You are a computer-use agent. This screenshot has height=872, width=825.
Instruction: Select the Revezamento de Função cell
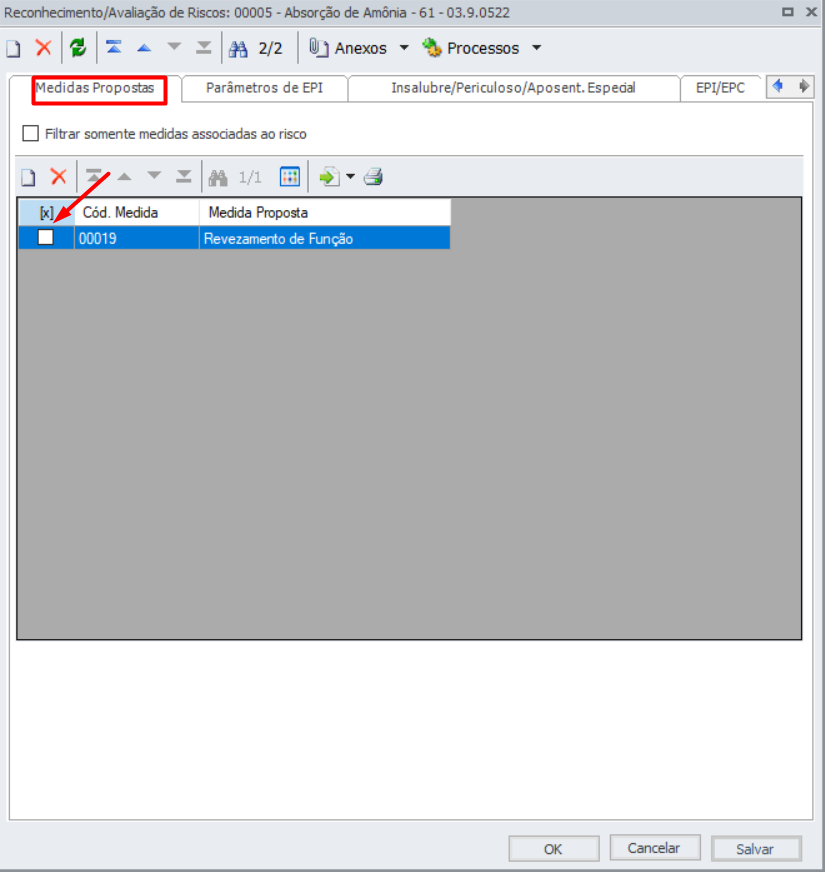click(325, 239)
